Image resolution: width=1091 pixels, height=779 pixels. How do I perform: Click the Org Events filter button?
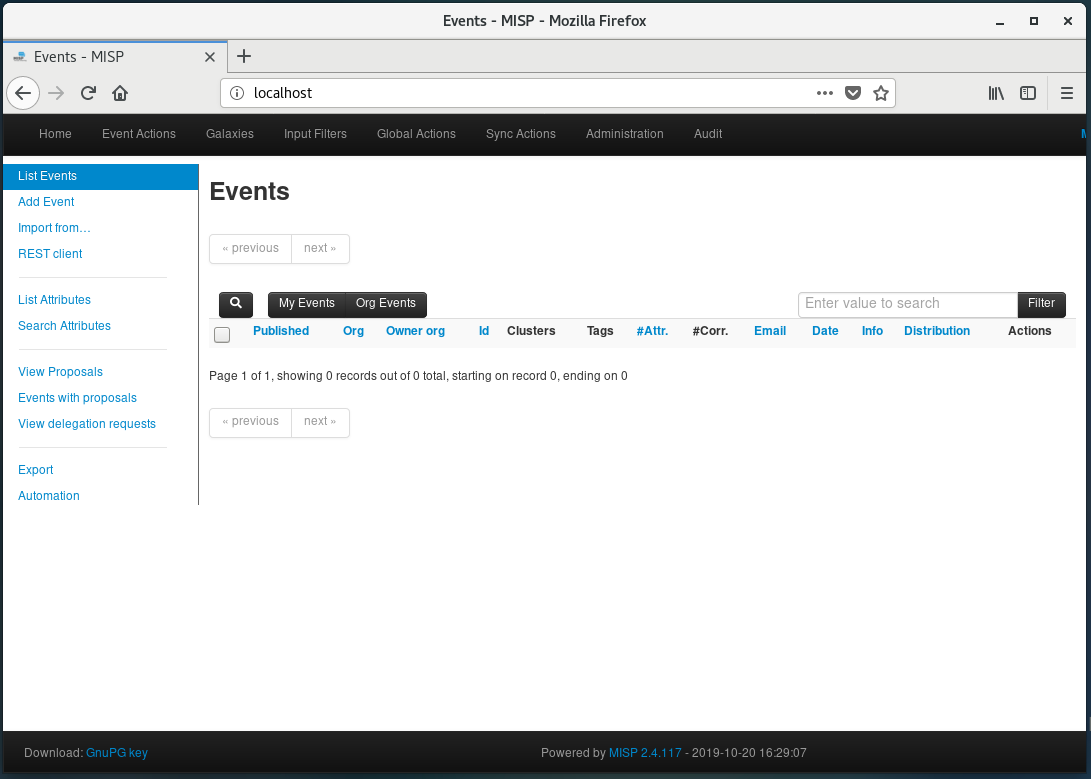[x=385, y=303]
